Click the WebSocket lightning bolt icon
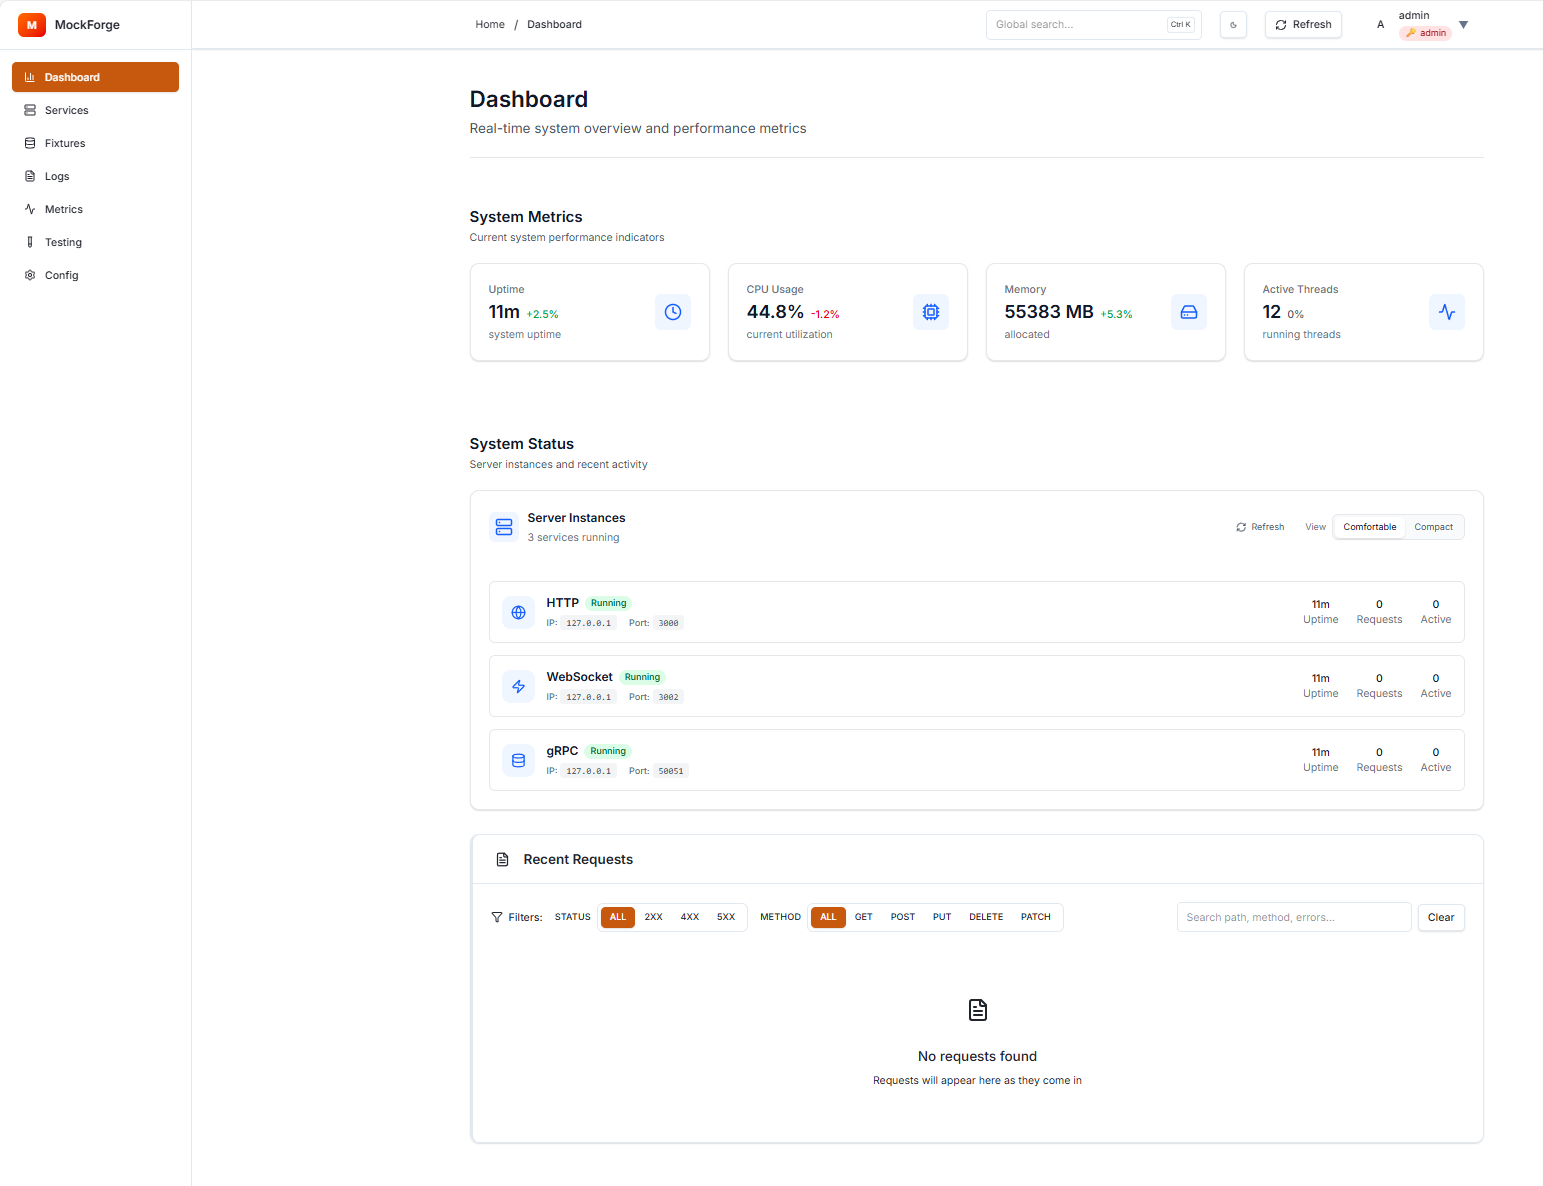The width and height of the screenshot is (1543, 1186). [518, 687]
